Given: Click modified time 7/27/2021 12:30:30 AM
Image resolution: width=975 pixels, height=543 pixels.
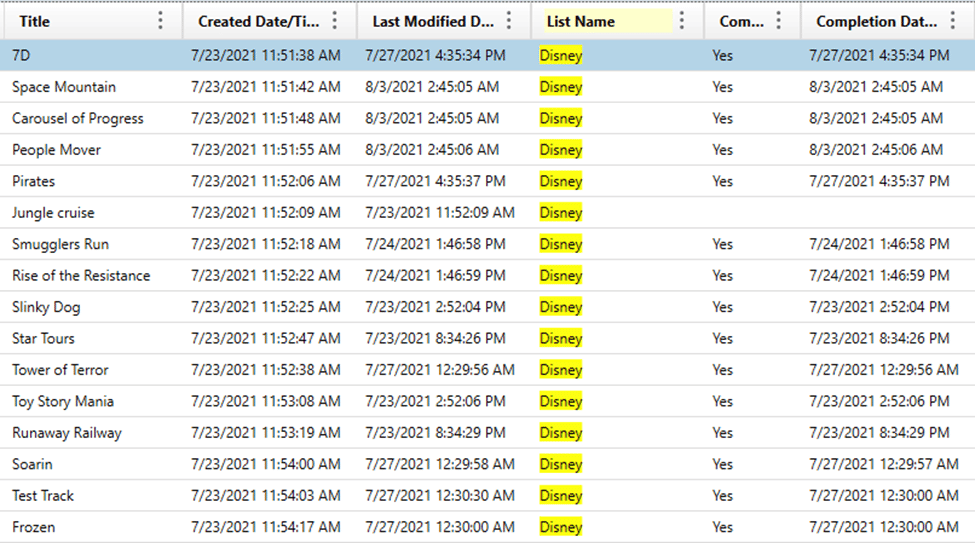Looking at the screenshot, I should (x=440, y=496).
